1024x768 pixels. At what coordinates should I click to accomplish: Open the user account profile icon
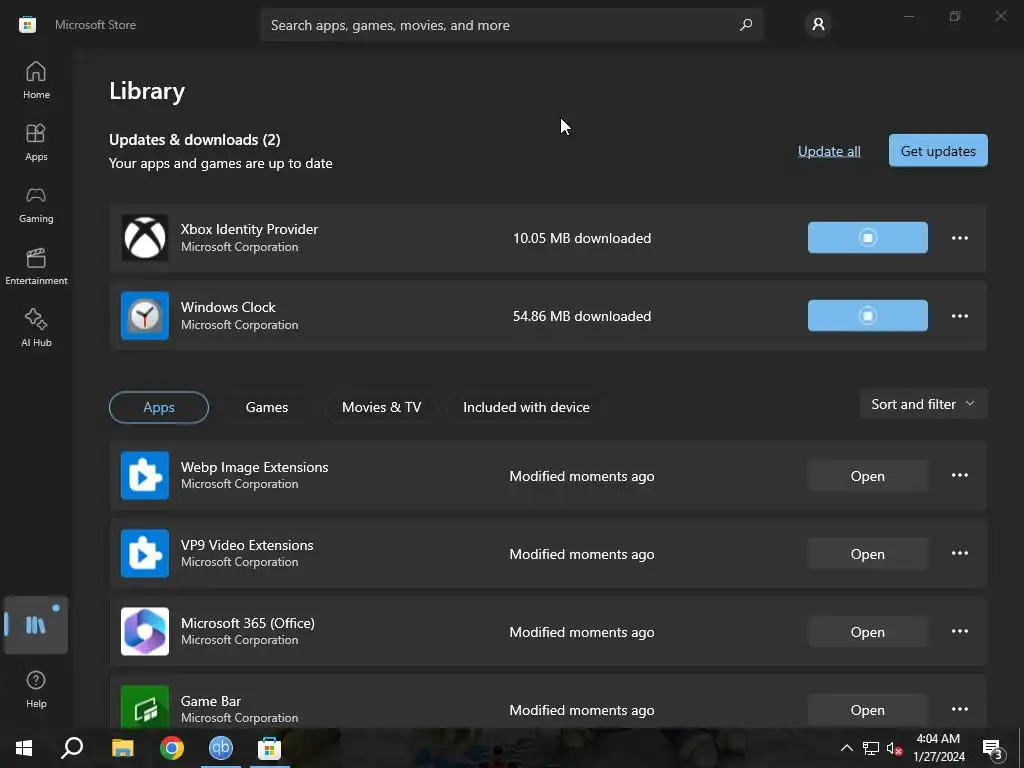coord(818,25)
